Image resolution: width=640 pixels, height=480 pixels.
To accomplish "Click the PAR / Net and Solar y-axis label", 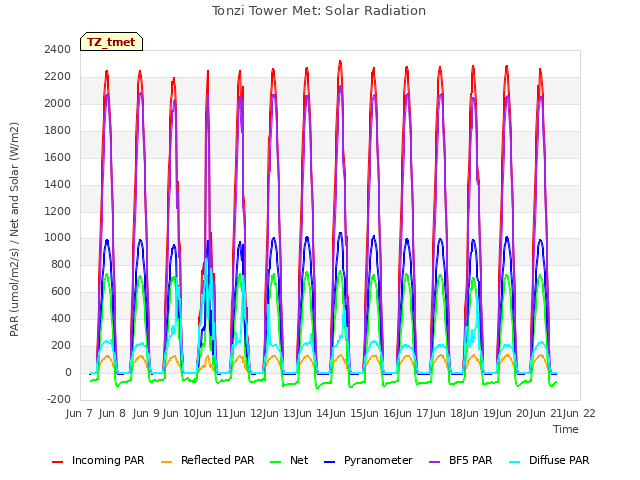I will pyautogui.click(x=14, y=229).
